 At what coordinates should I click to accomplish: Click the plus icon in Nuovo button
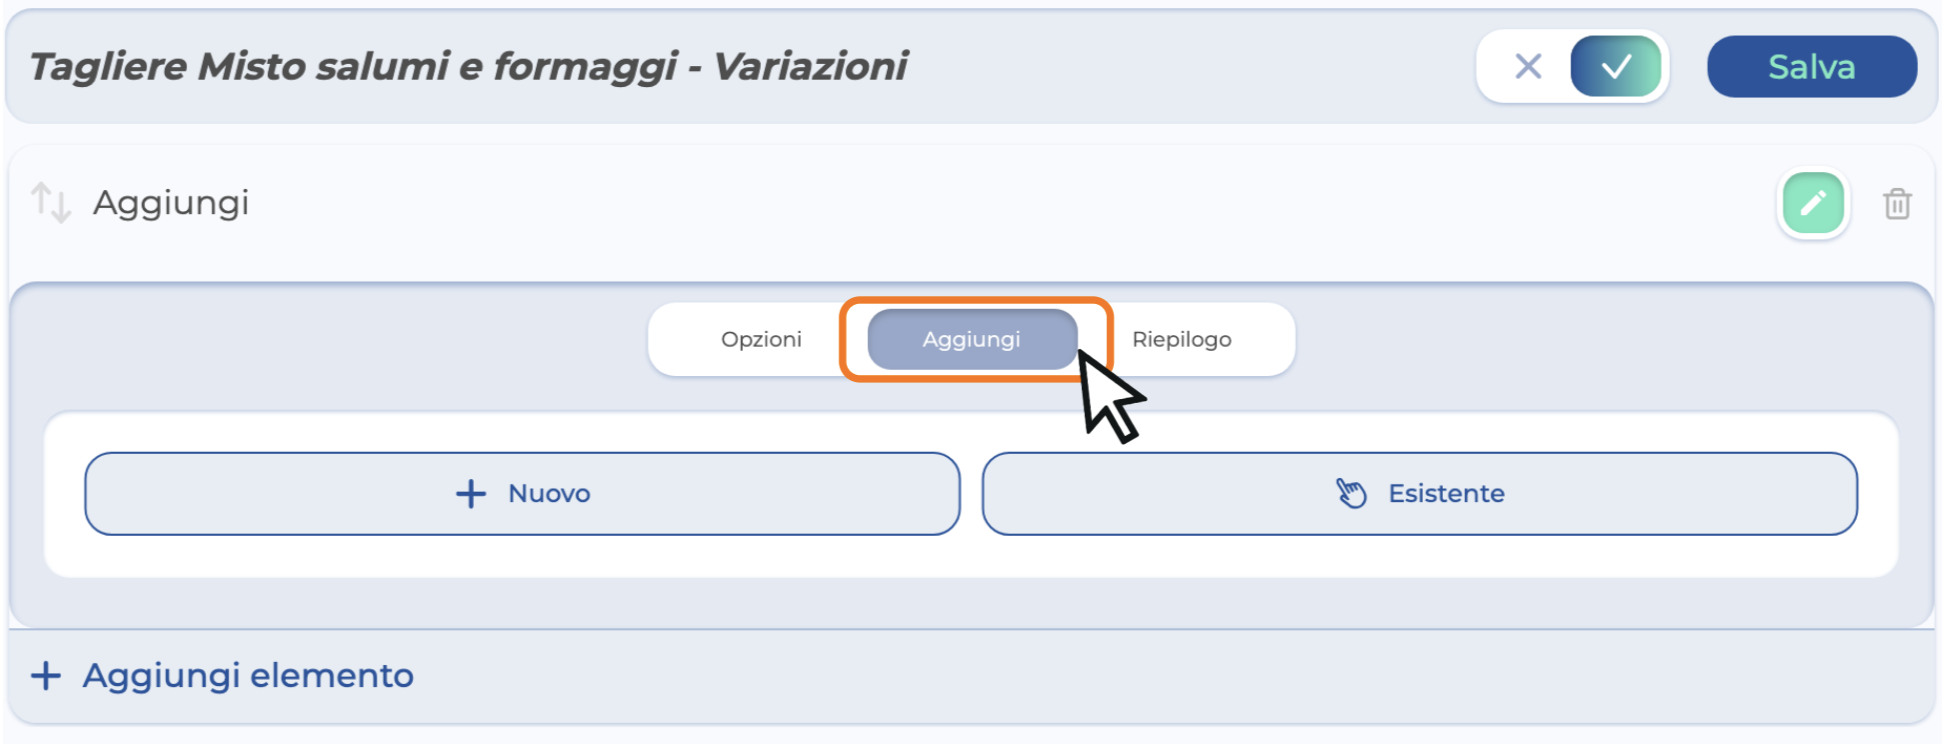[x=471, y=494]
